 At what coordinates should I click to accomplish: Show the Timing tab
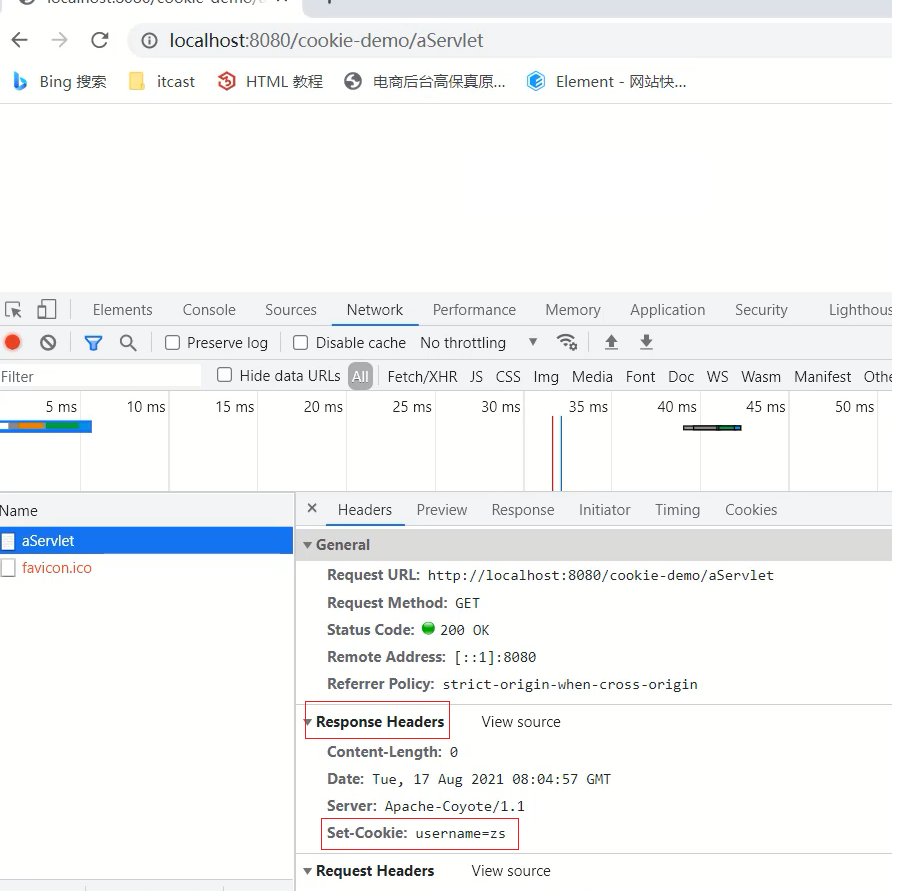click(x=678, y=509)
